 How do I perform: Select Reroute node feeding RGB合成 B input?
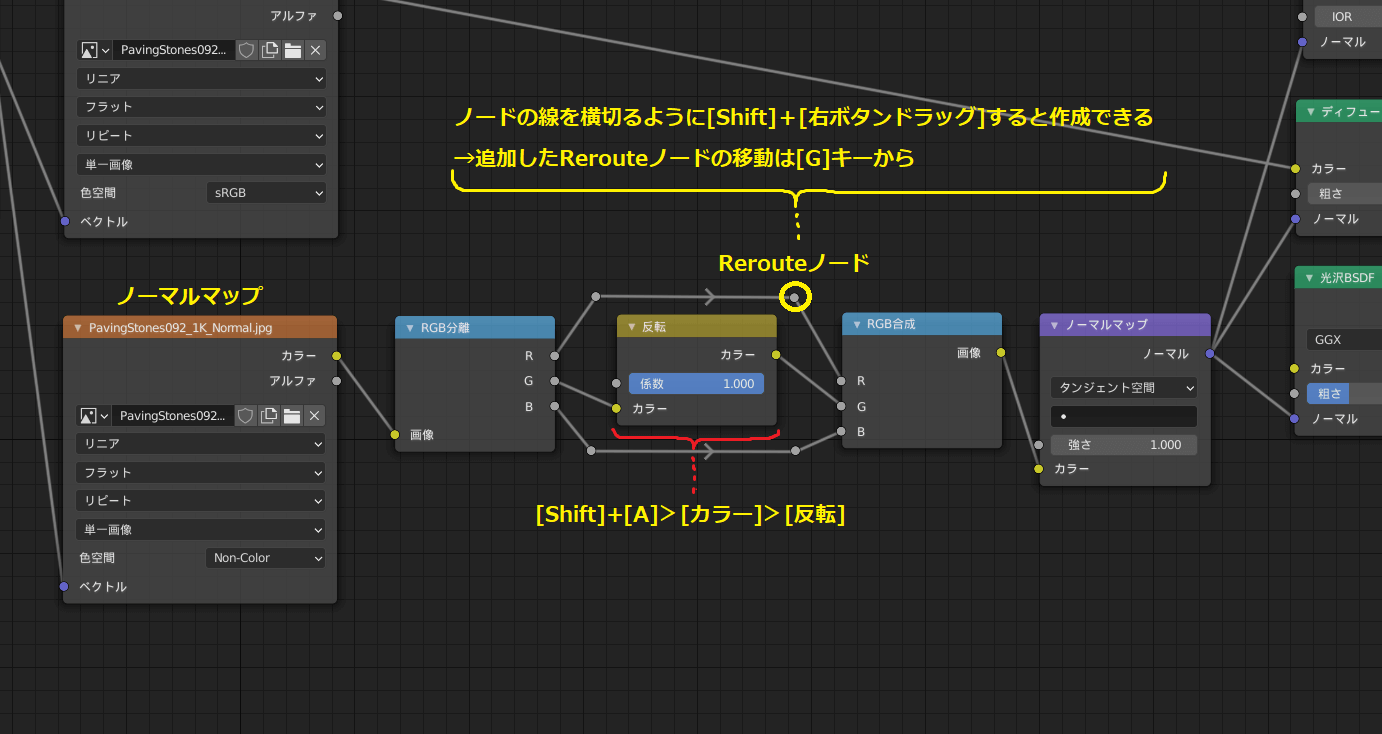(x=795, y=451)
